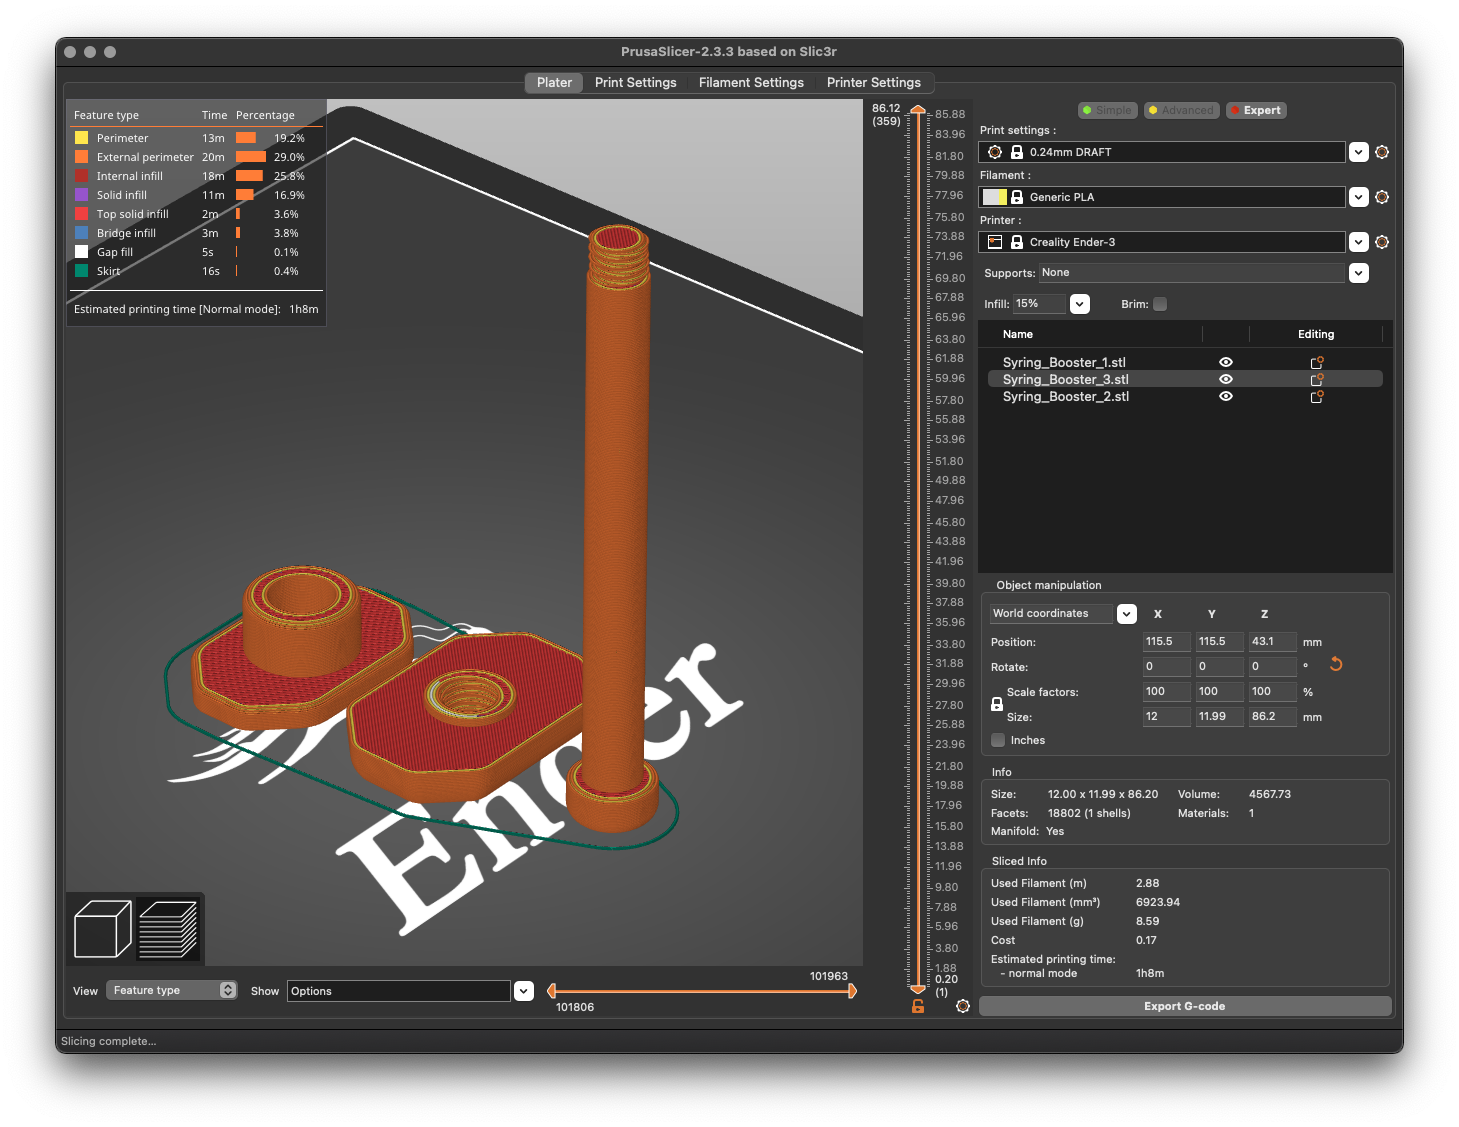Click the print settings compare icon beside 0.24mm DRAFT
Image resolution: width=1459 pixels, height=1127 pixels.
[x=995, y=152]
